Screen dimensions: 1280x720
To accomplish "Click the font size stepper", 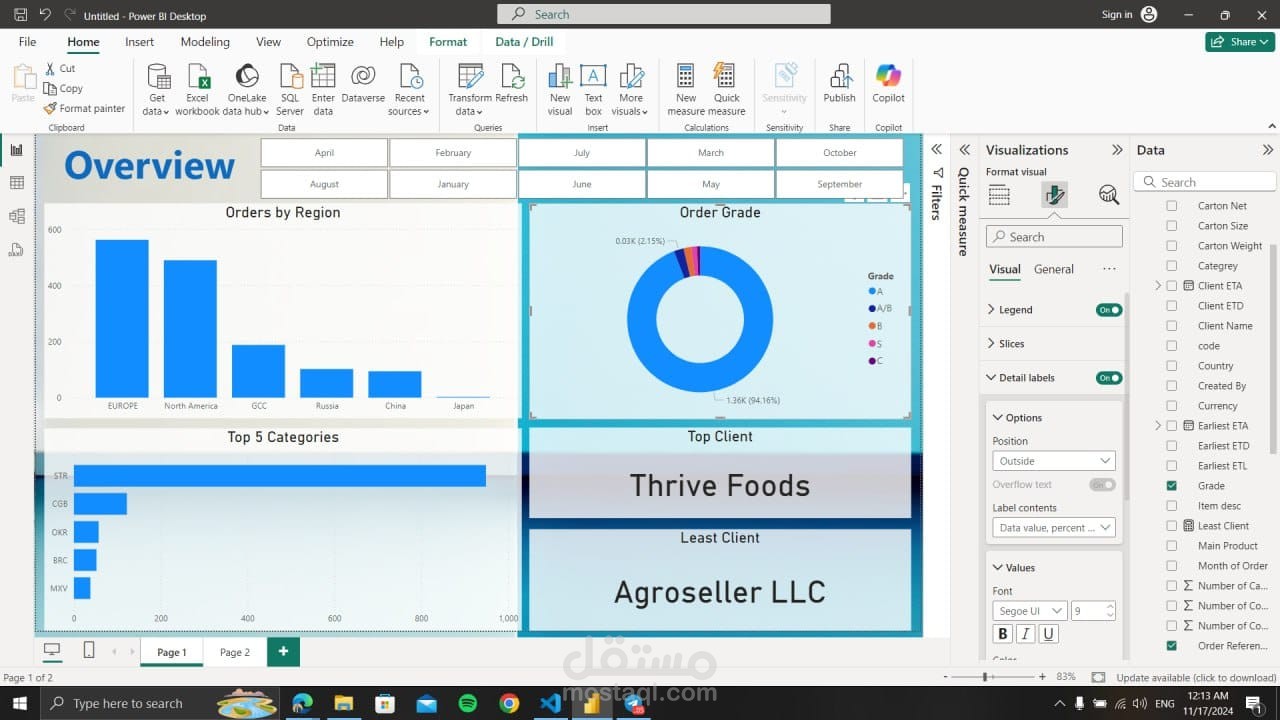I will click(x=1110, y=611).
